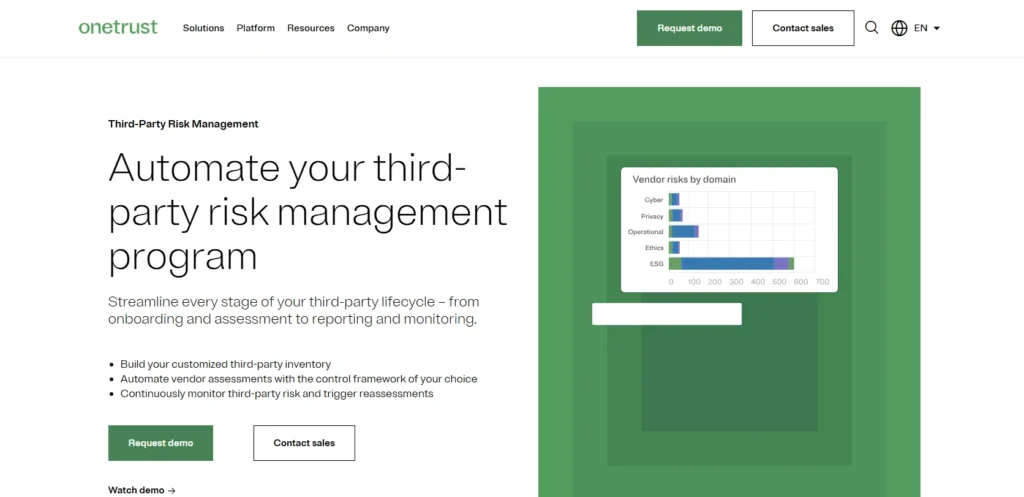Click the purple segment of ESG bar
Viewport: 1024px width, 497px height.
pyautogui.click(x=781, y=263)
